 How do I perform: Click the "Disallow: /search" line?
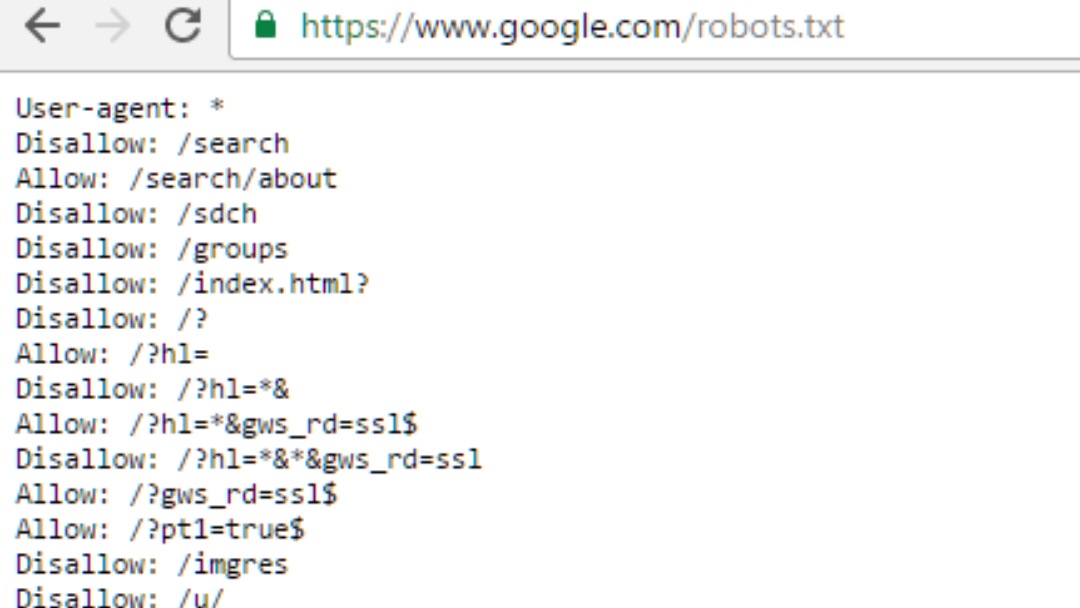(x=152, y=143)
